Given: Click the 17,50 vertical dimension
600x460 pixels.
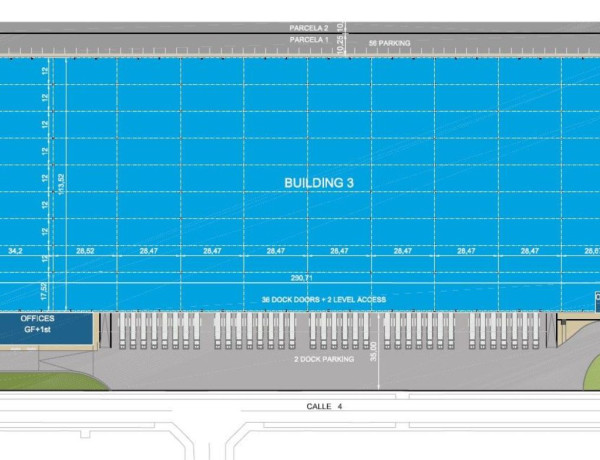Looking at the screenshot, I should (x=44, y=294).
